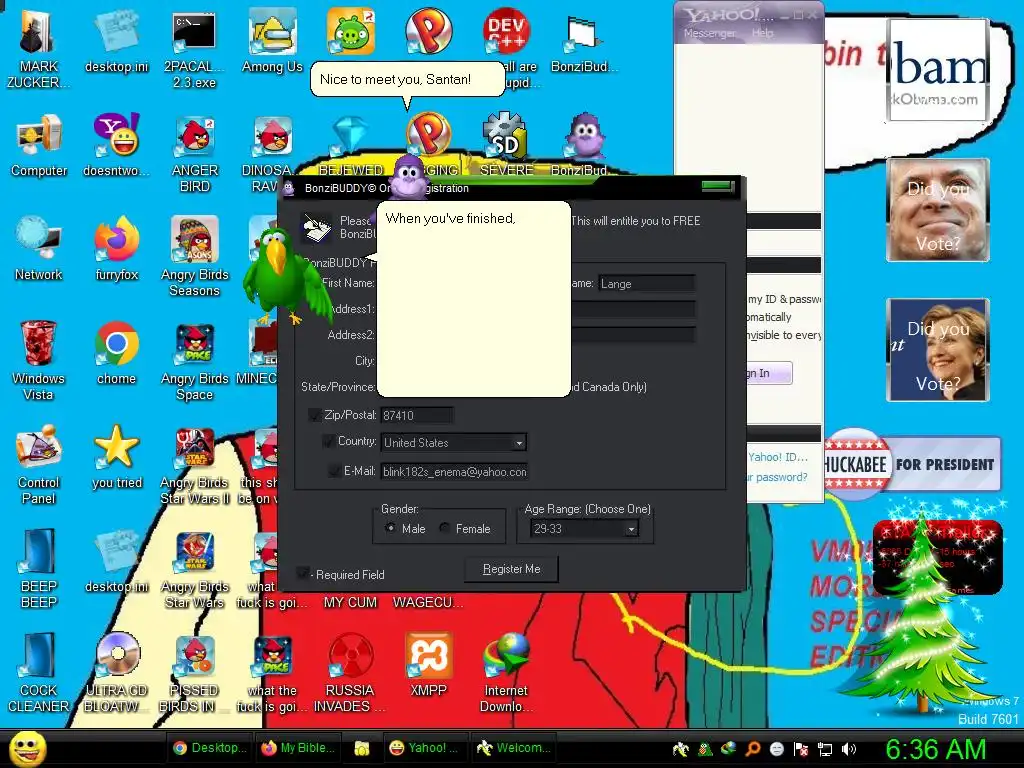
Task: Click the 6:36 AM taskbar clock
Action: coord(935,749)
